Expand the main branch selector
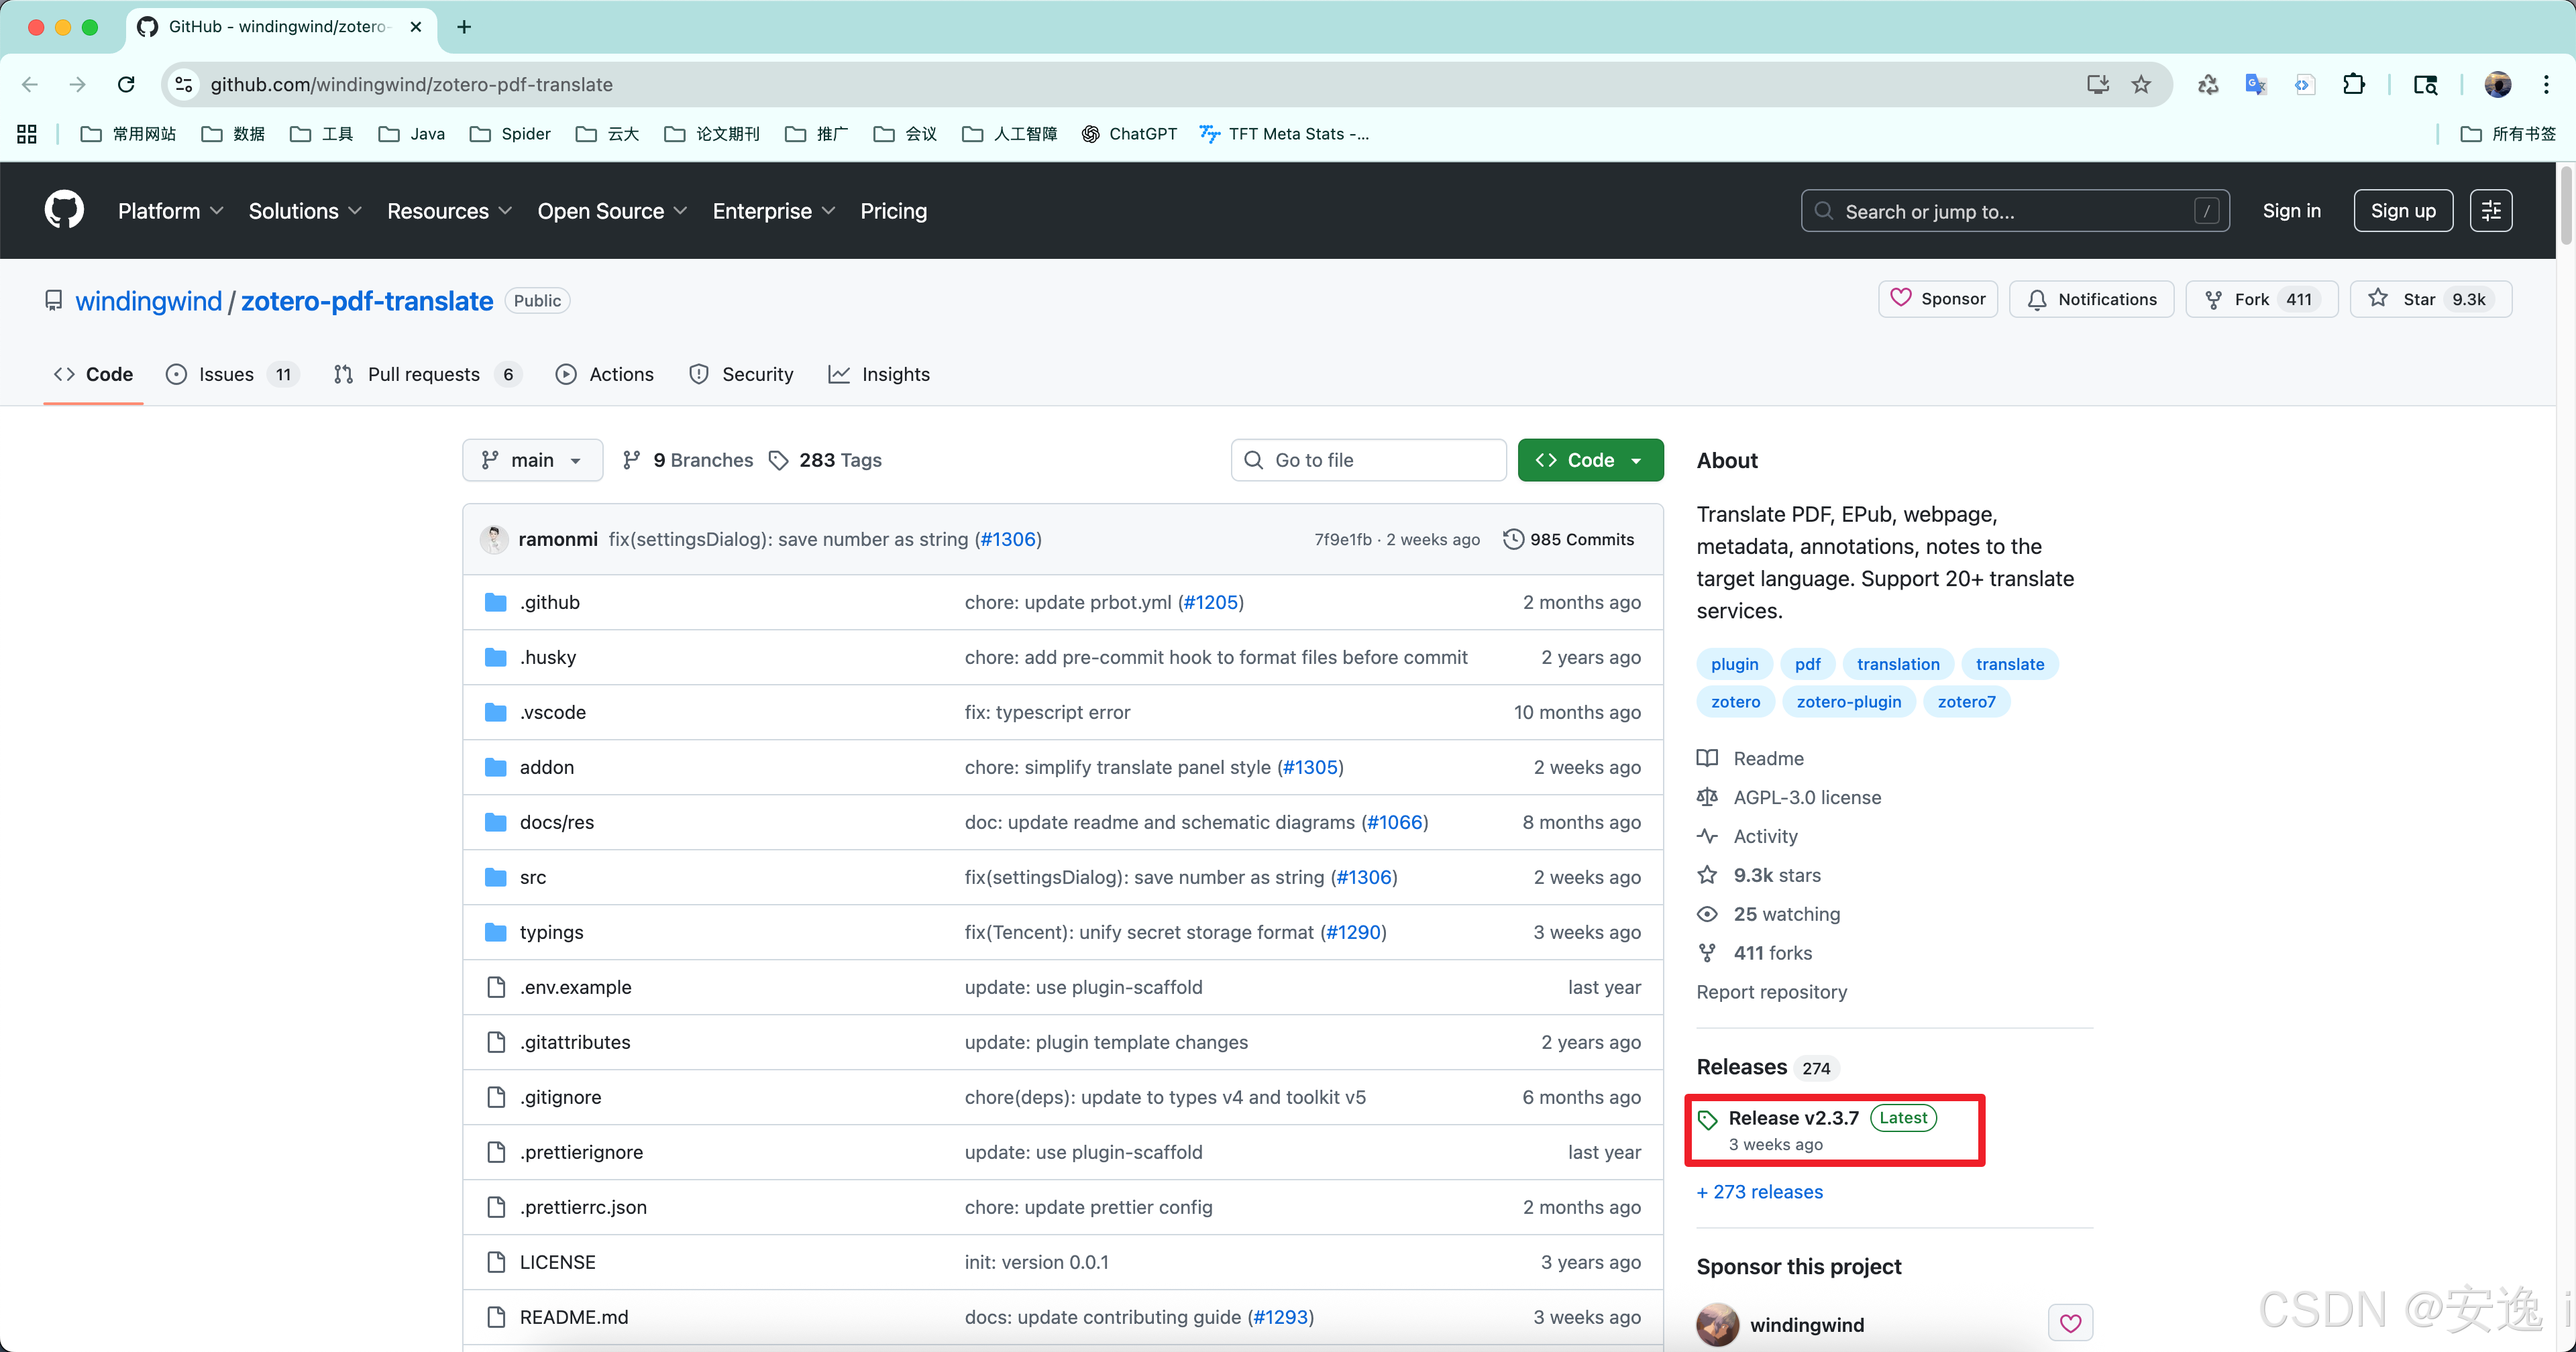 point(532,460)
